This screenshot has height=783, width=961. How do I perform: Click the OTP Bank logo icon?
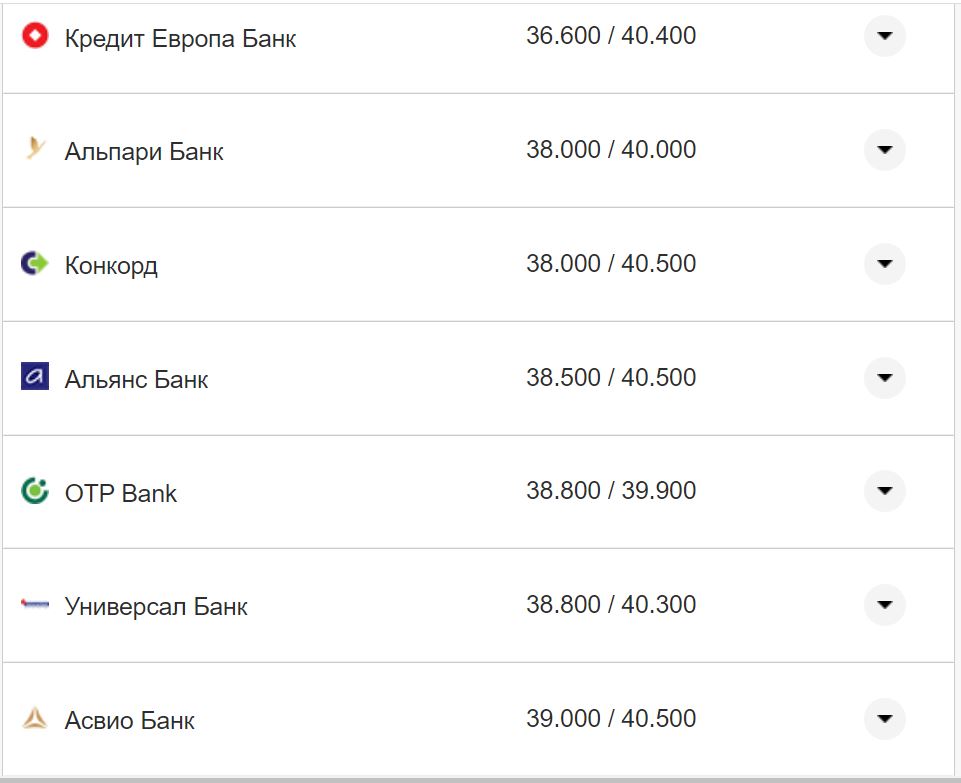tap(35, 491)
